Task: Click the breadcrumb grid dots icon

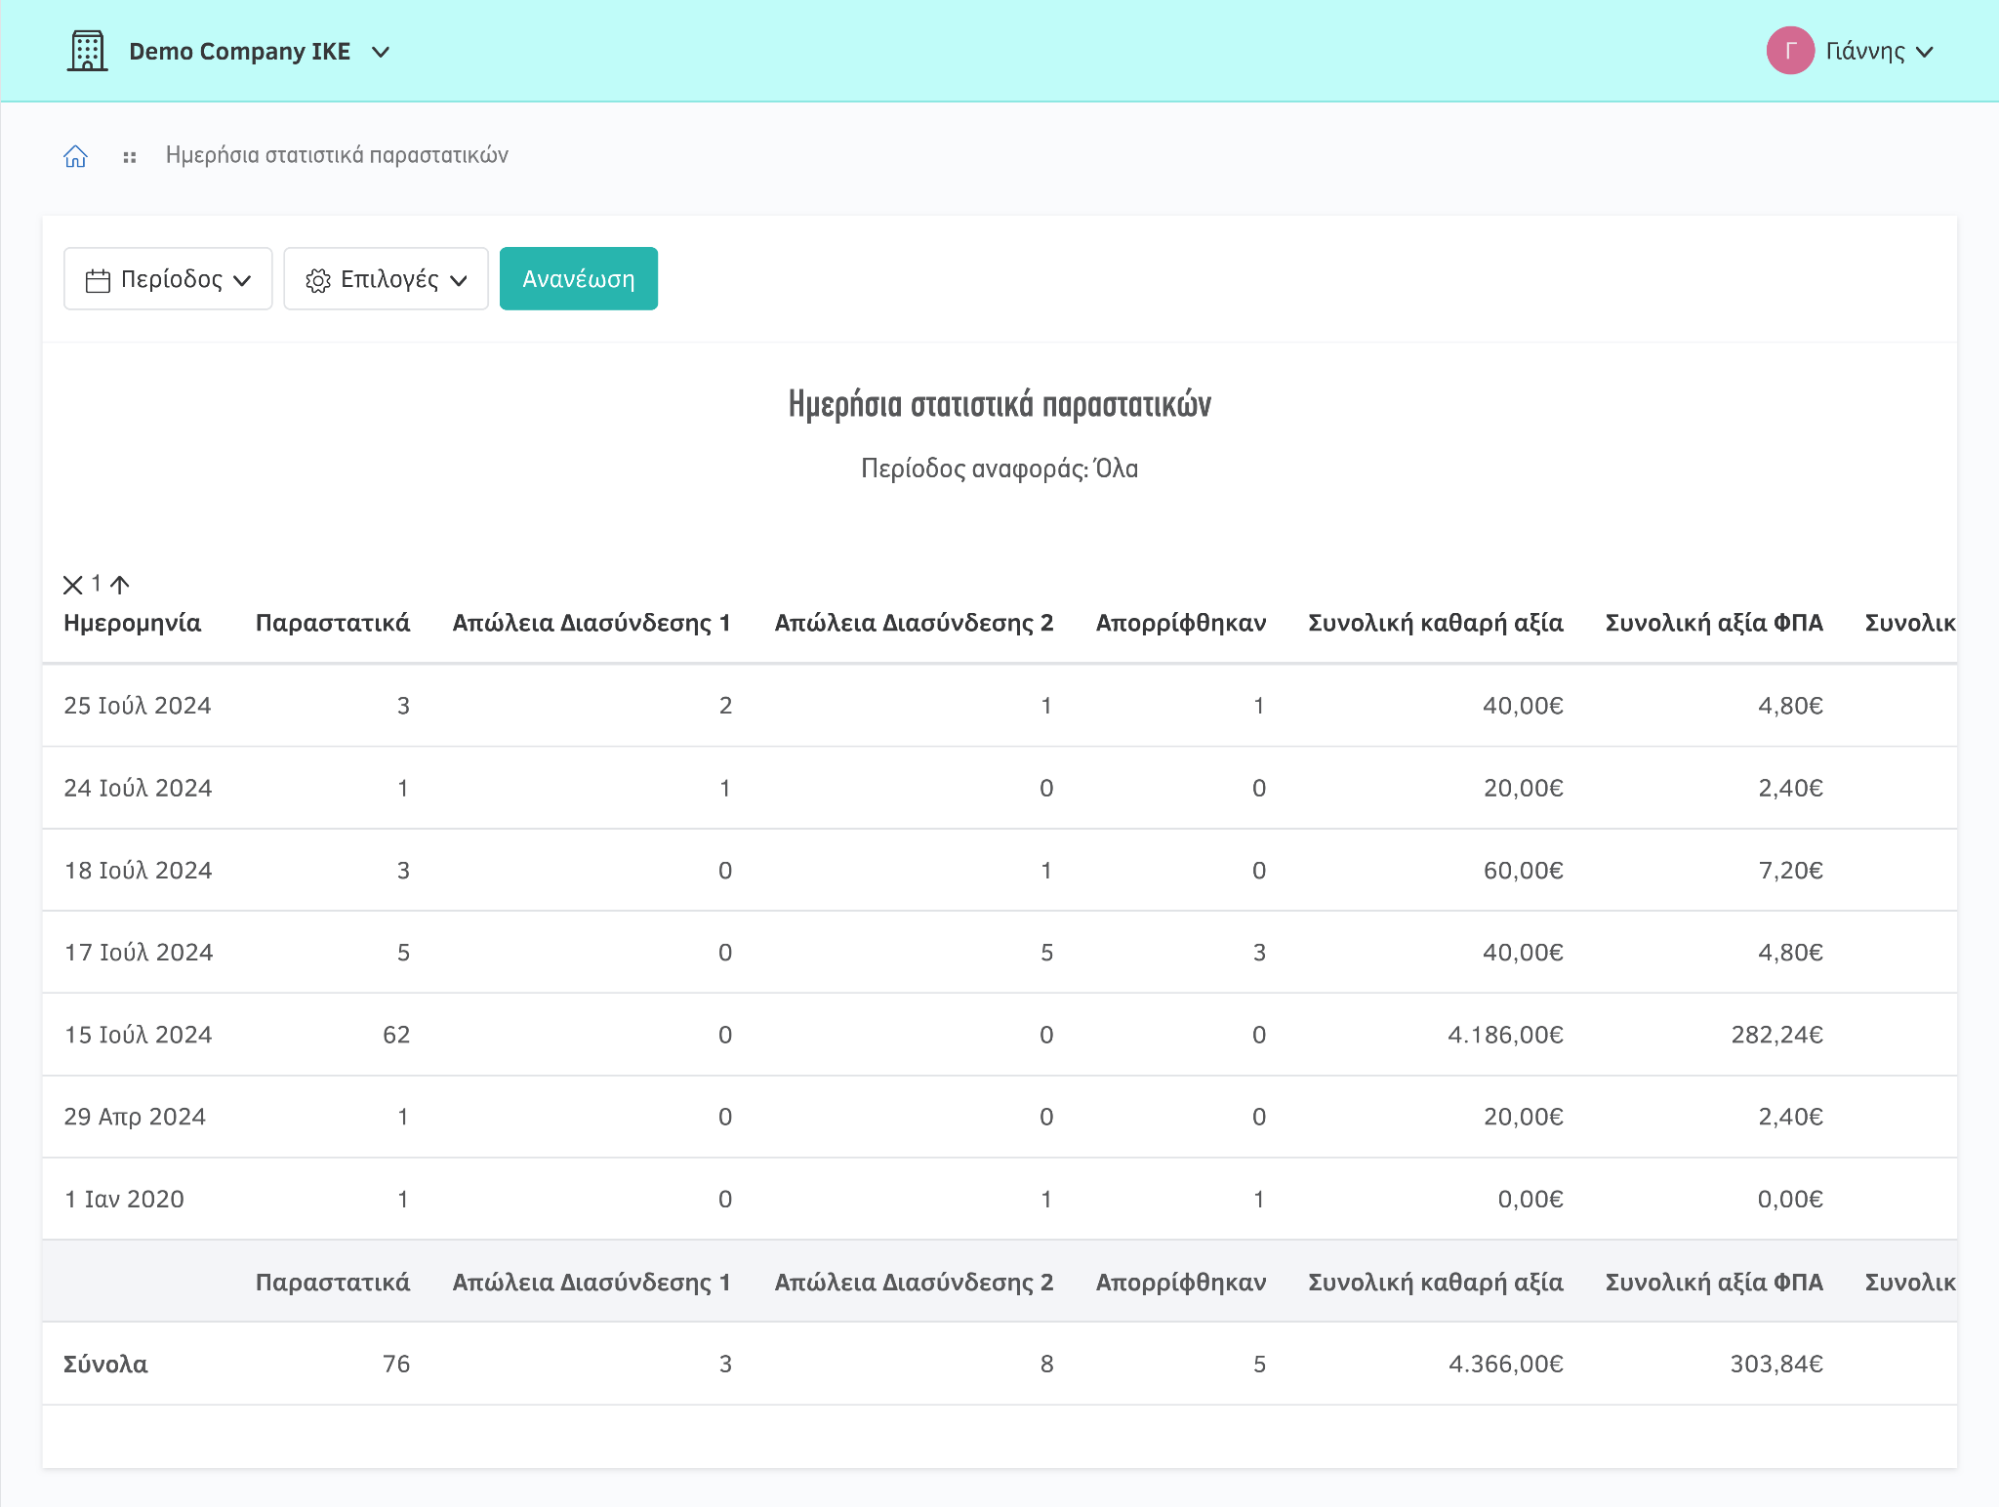Action: [129, 157]
